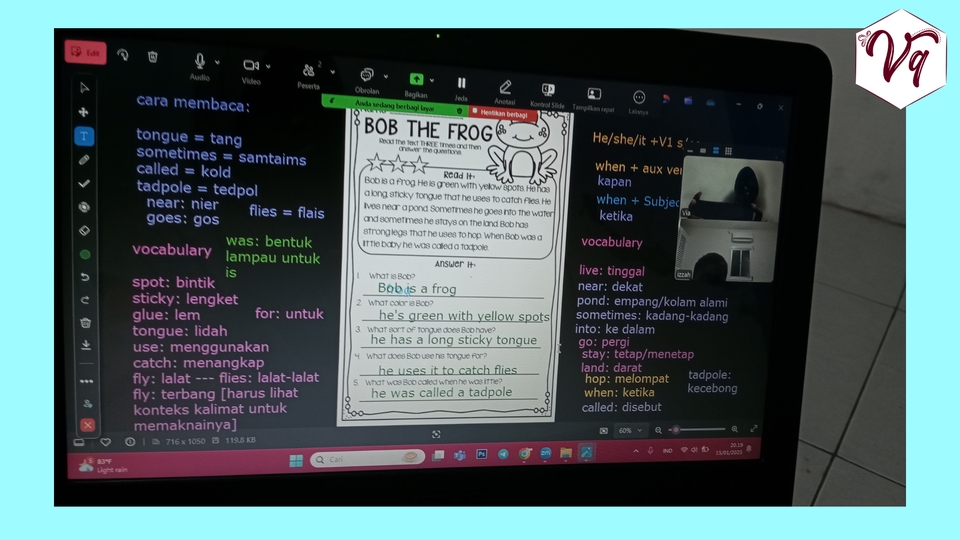This screenshot has height=540, width=960.
Task: Click the green Bagikan share button
Action: [x=416, y=79]
